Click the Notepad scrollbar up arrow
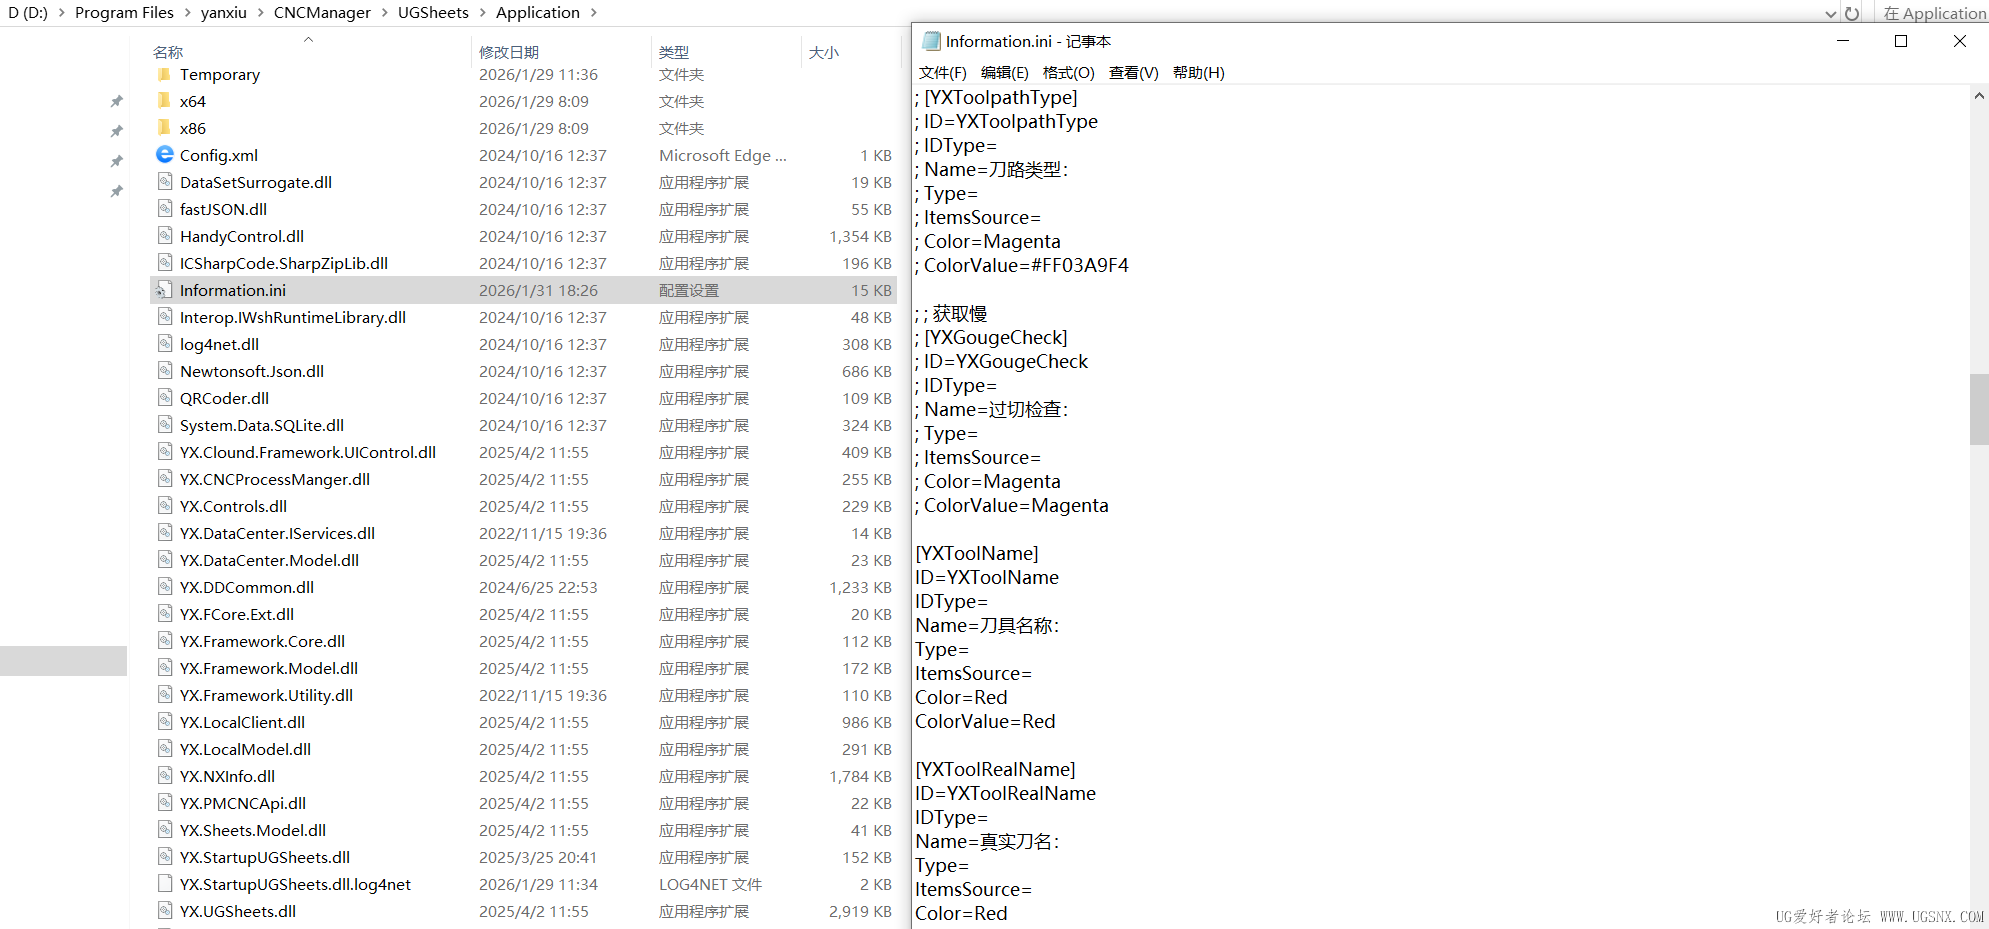The width and height of the screenshot is (1989, 929). 1979,96
